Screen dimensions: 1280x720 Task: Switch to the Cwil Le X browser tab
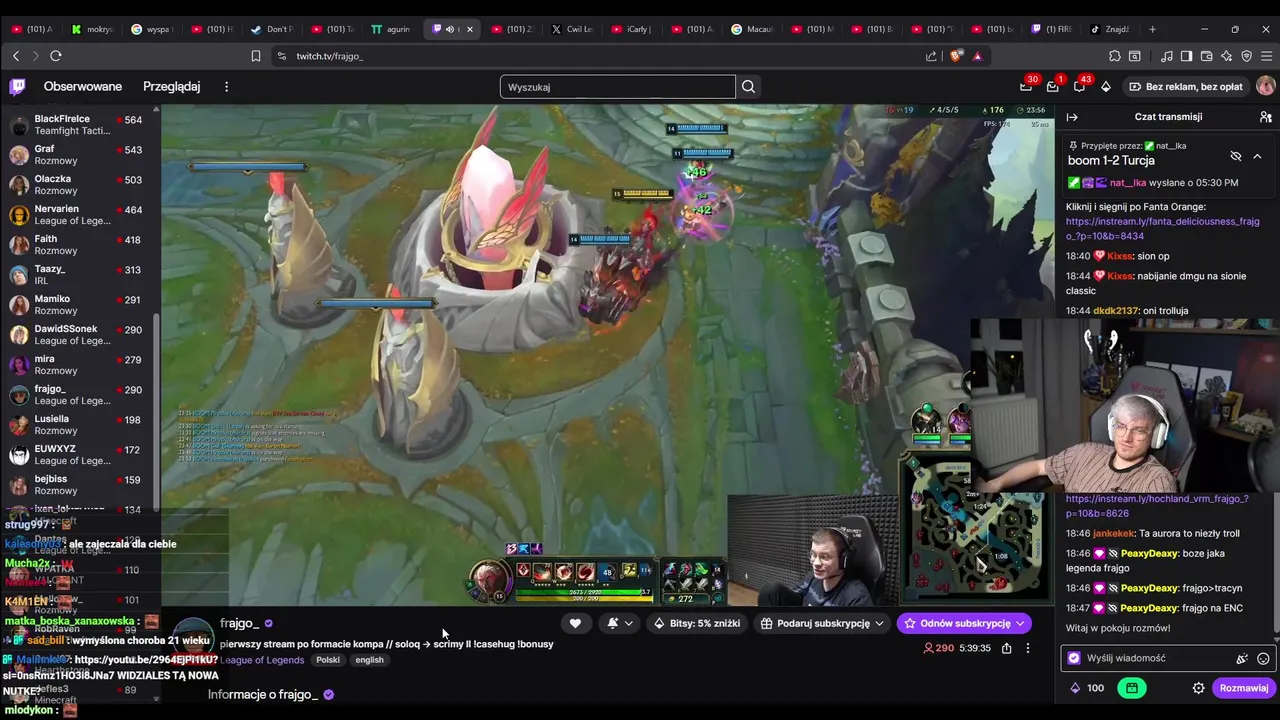click(573, 29)
